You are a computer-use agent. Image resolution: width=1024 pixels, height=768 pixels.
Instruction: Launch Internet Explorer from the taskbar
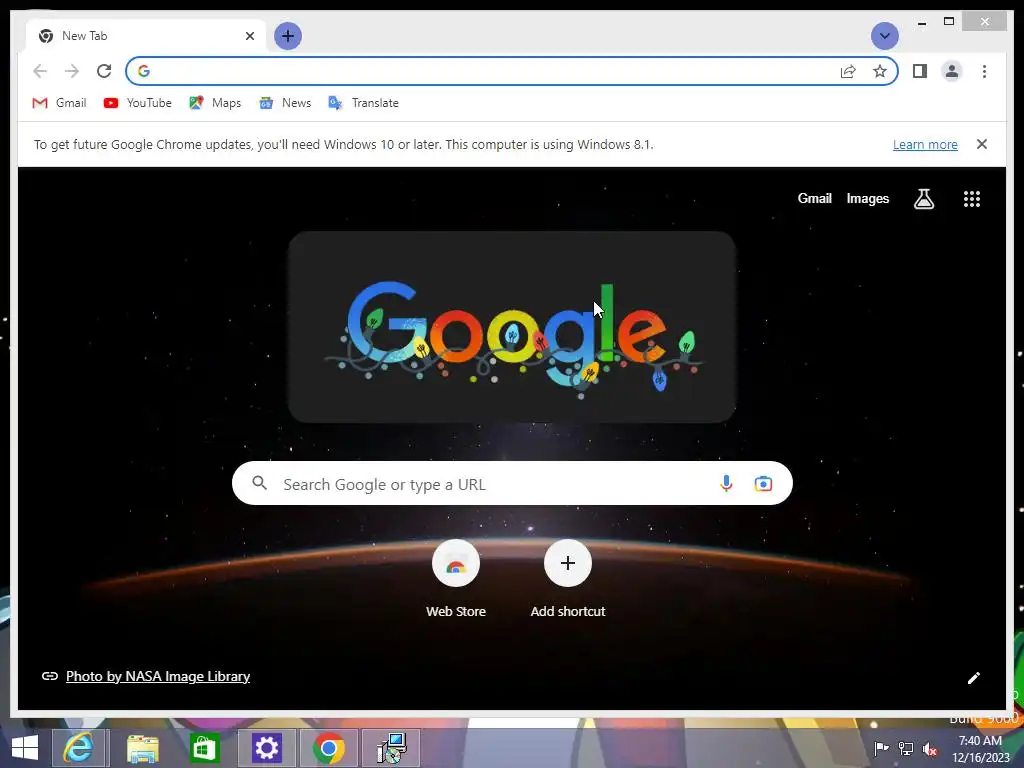click(x=78, y=748)
